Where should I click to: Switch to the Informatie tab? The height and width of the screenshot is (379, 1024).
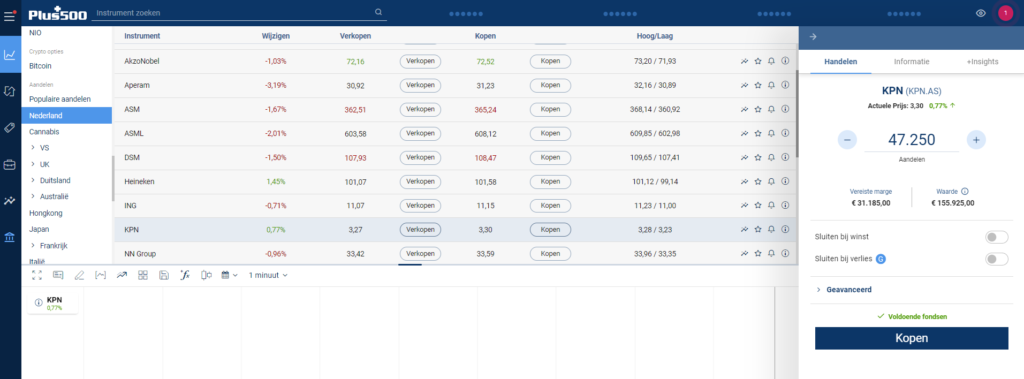(911, 61)
